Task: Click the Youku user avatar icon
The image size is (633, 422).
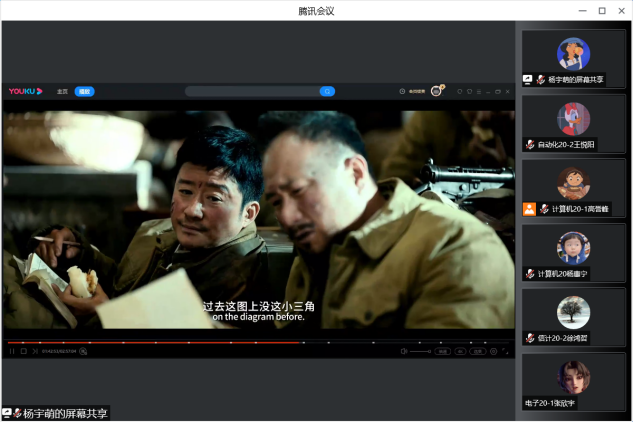Action: pyautogui.click(x=436, y=91)
